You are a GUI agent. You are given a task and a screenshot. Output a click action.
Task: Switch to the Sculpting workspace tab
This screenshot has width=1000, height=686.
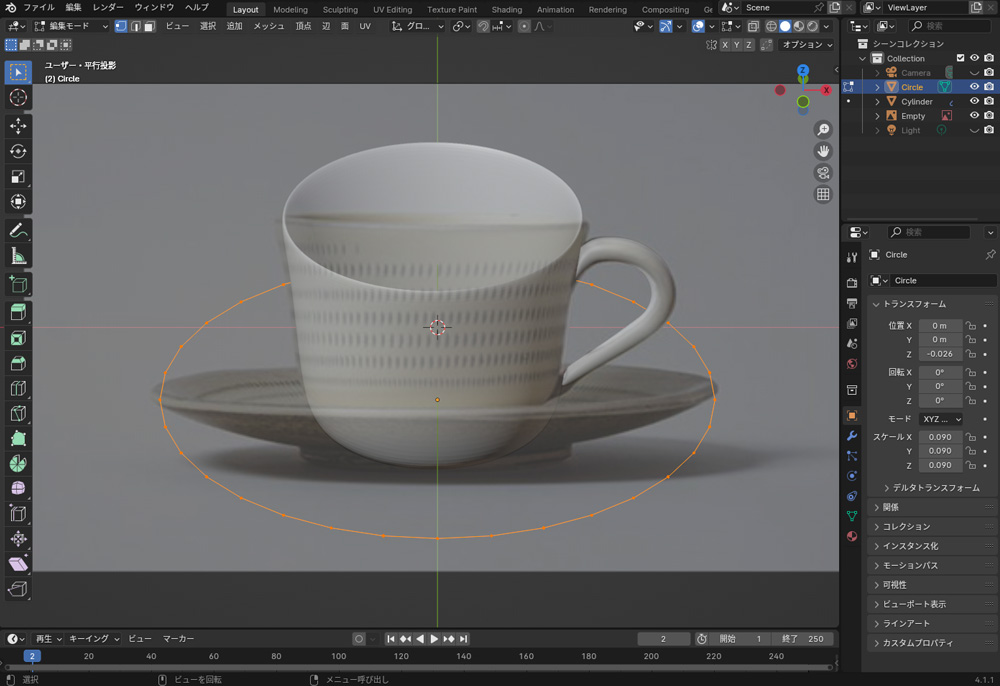340,10
